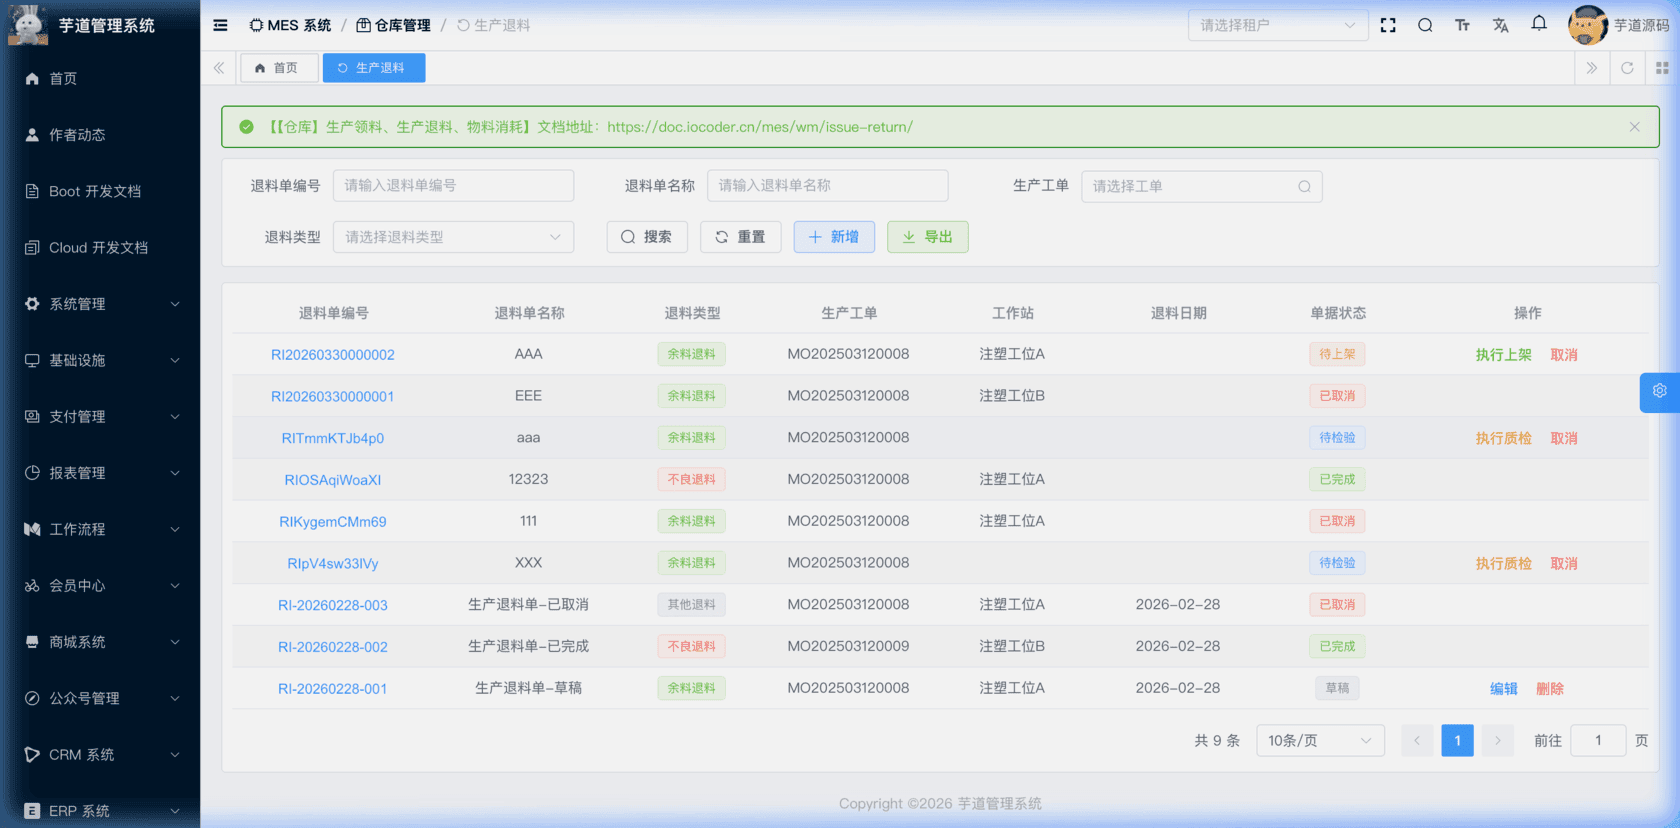The height and width of the screenshot is (828, 1680).
Task: Click the go-to page number input
Action: 1598,741
